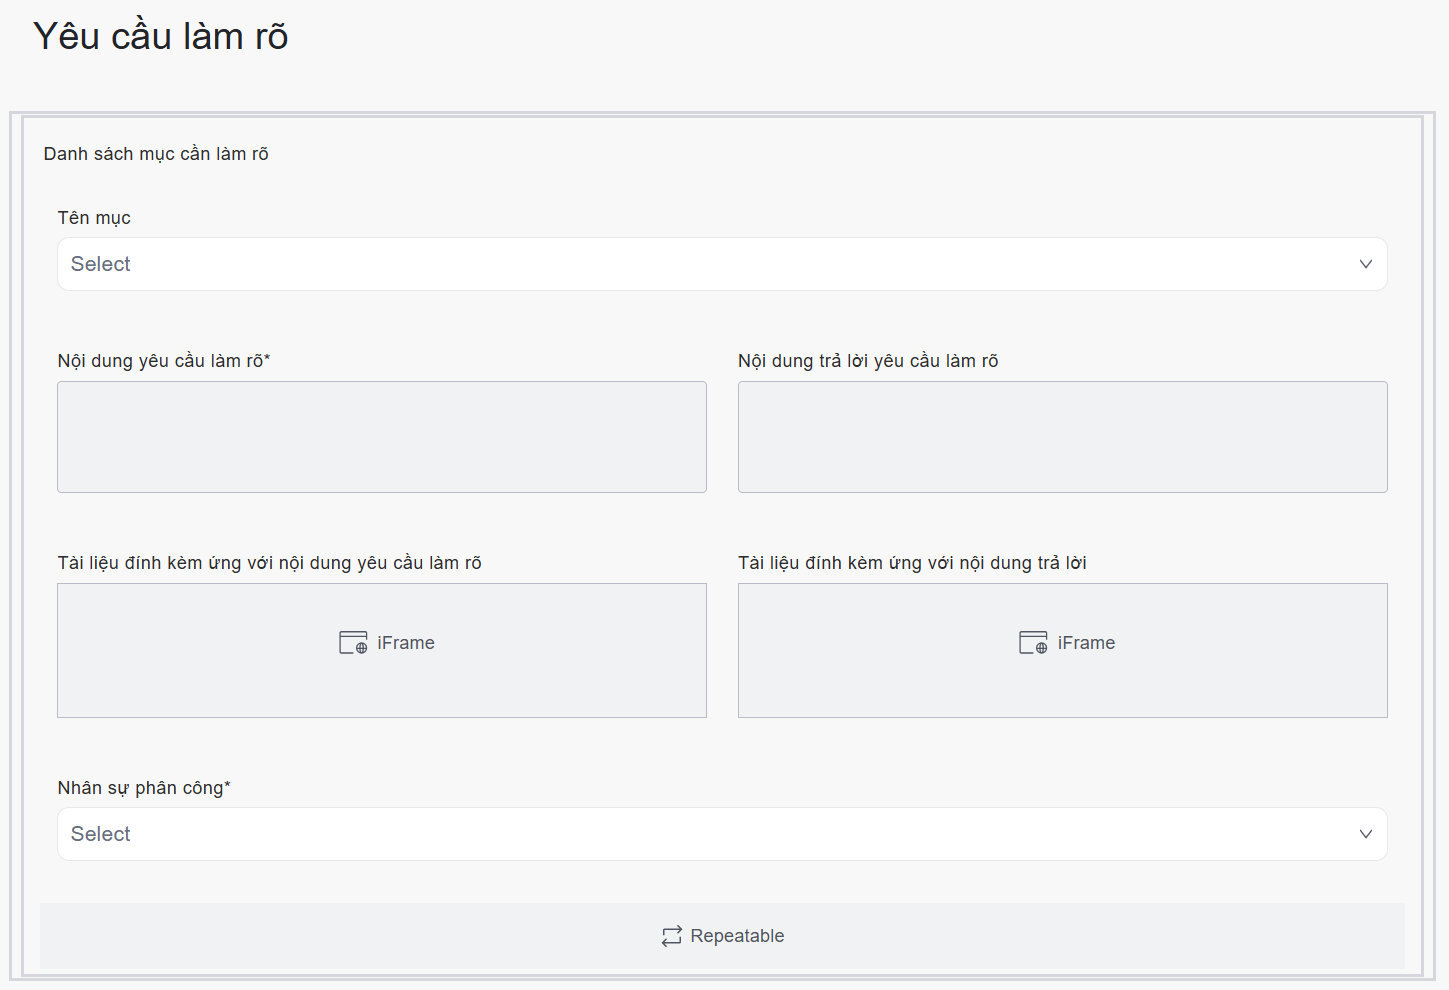Click the iFrame icon under request attachments
Viewport: 1449px width, 990px height.
pyautogui.click(x=353, y=642)
